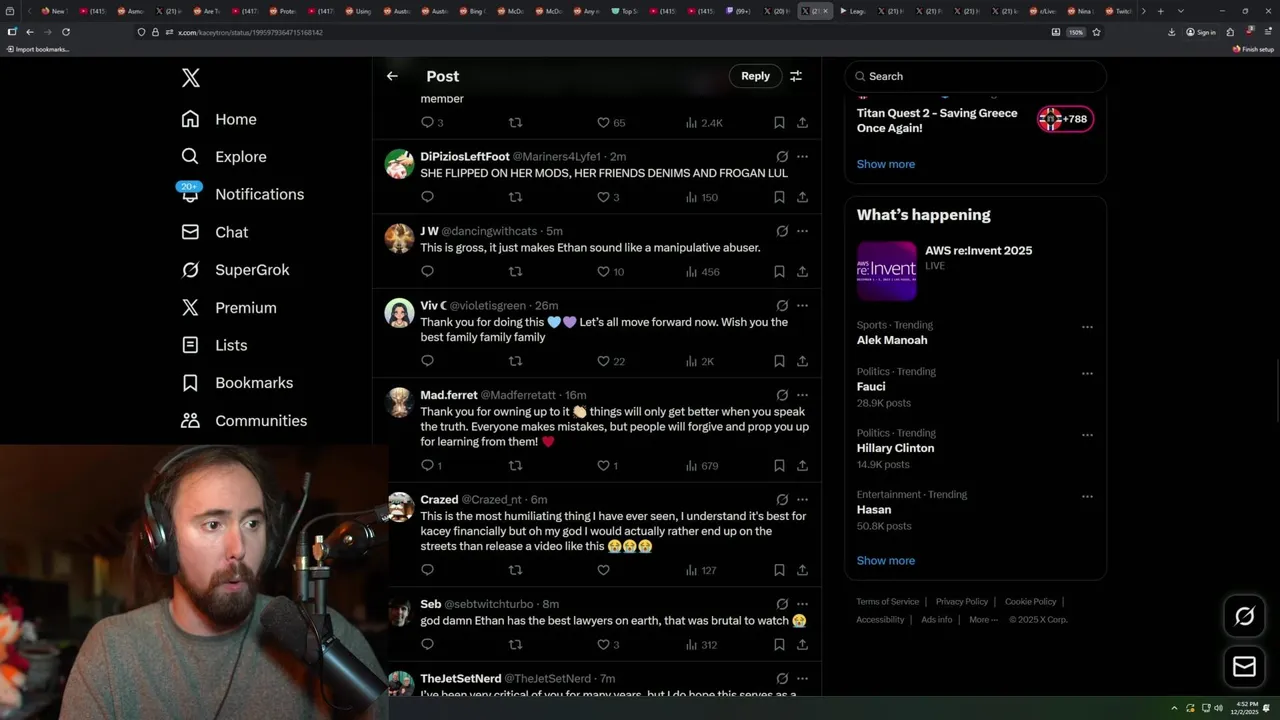Open AWS re:Invent 2025 live event
This screenshot has width=1280, height=720.
tap(978, 251)
